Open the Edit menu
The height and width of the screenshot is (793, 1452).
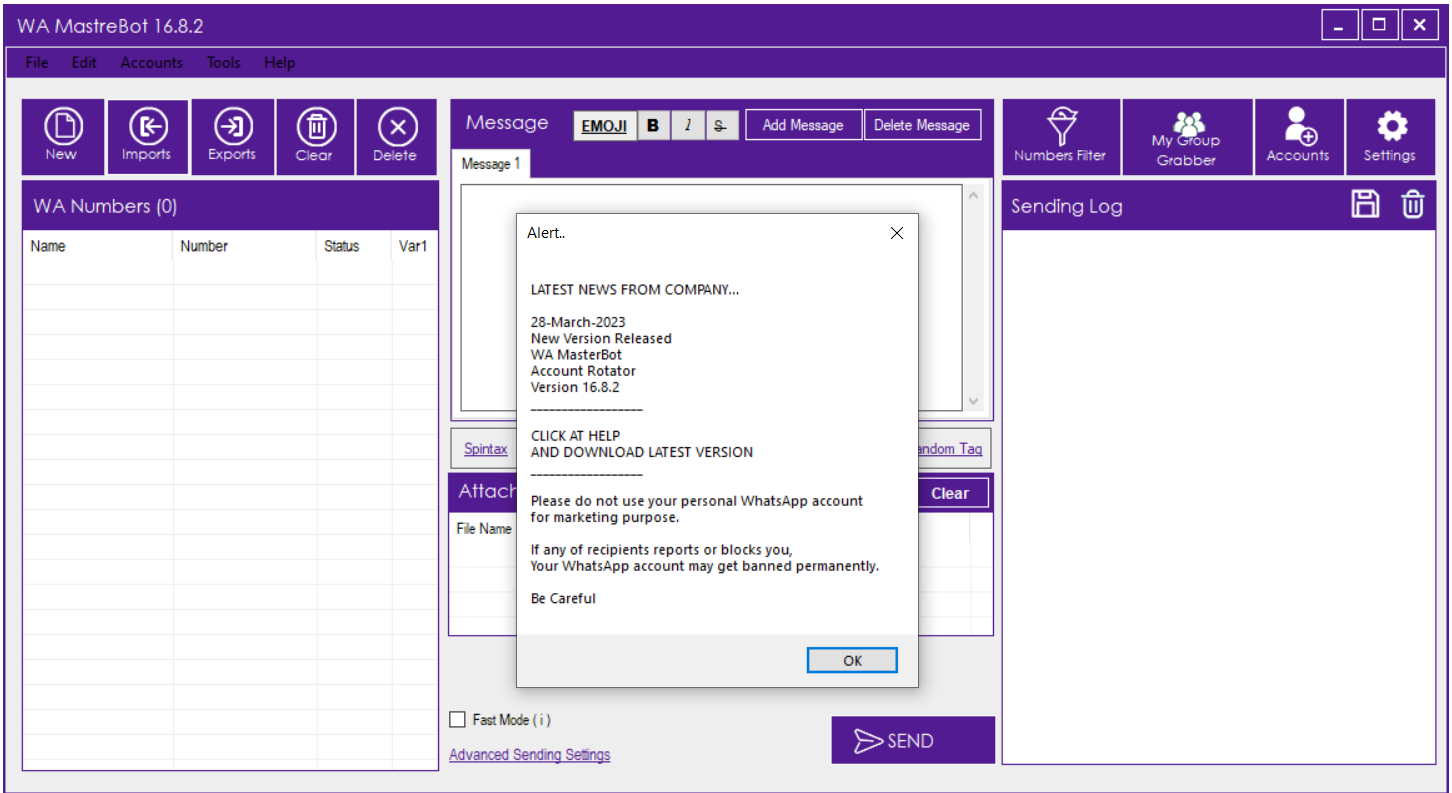(x=84, y=62)
